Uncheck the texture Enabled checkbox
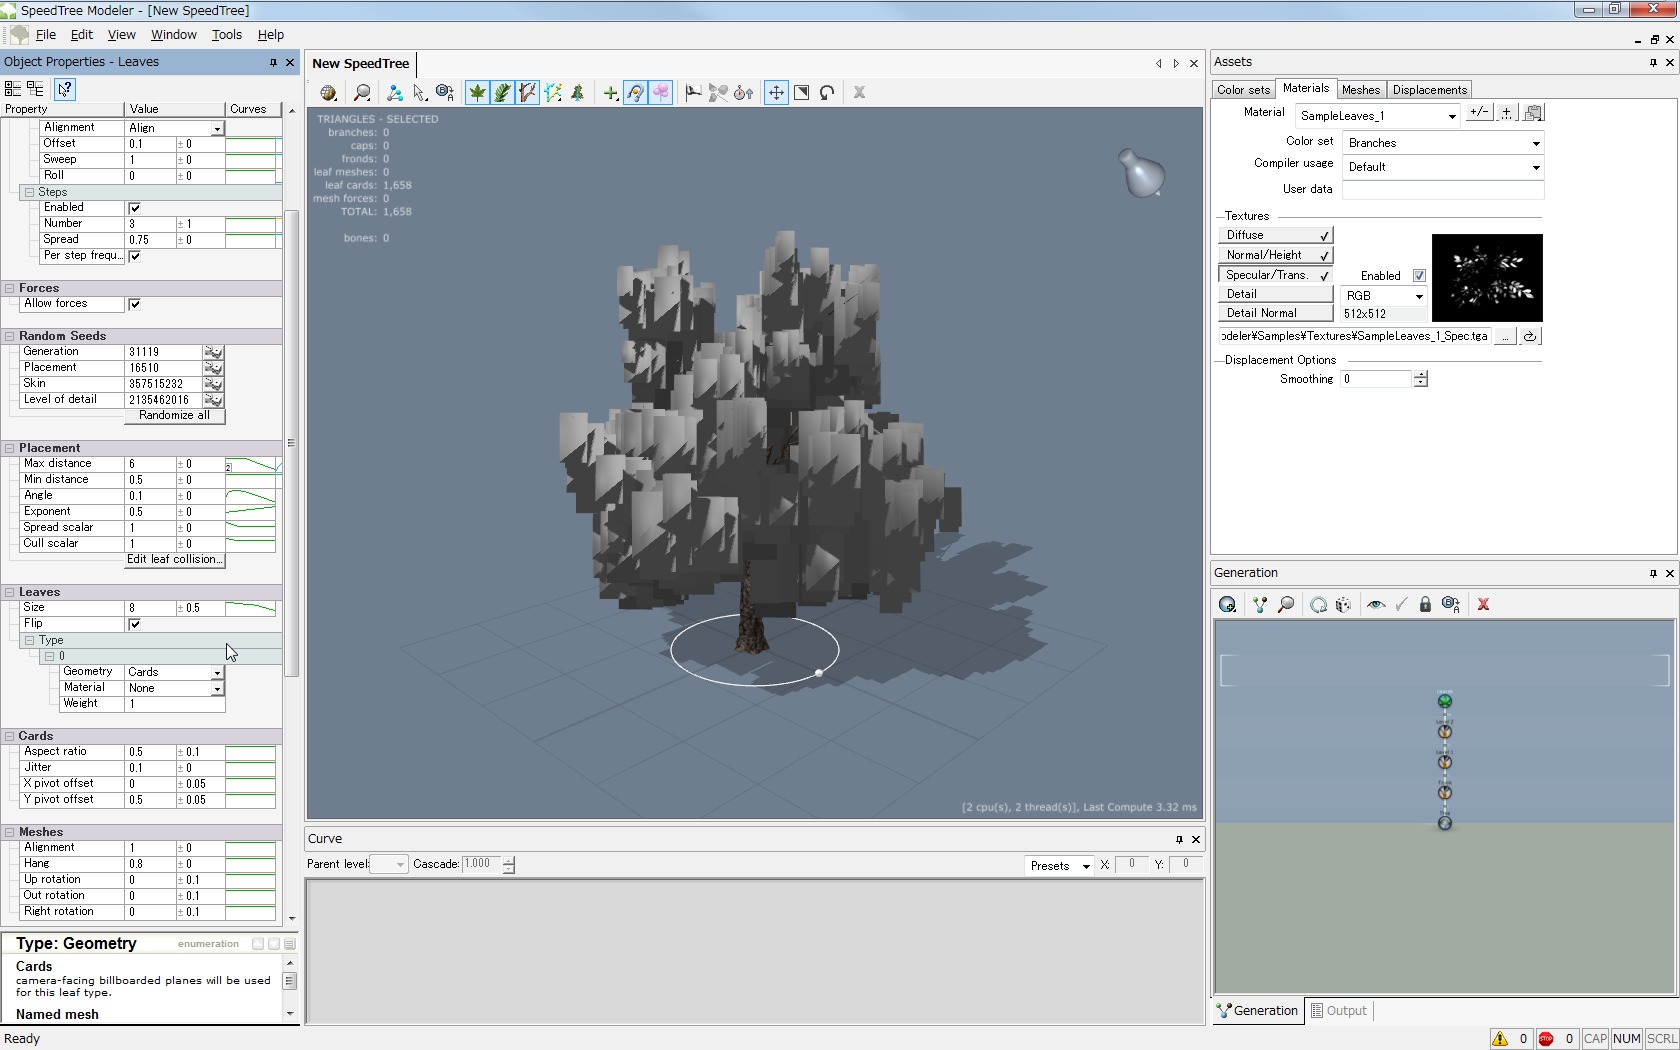Viewport: 1680px width, 1050px height. (x=1419, y=276)
